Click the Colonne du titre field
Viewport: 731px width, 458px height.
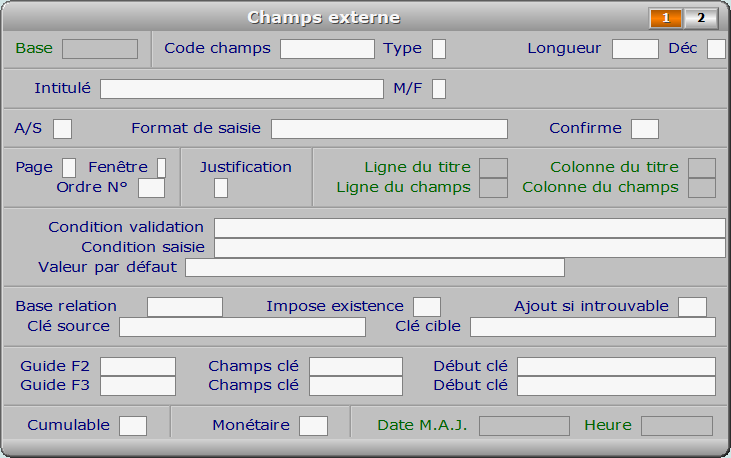(x=702, y=168)
